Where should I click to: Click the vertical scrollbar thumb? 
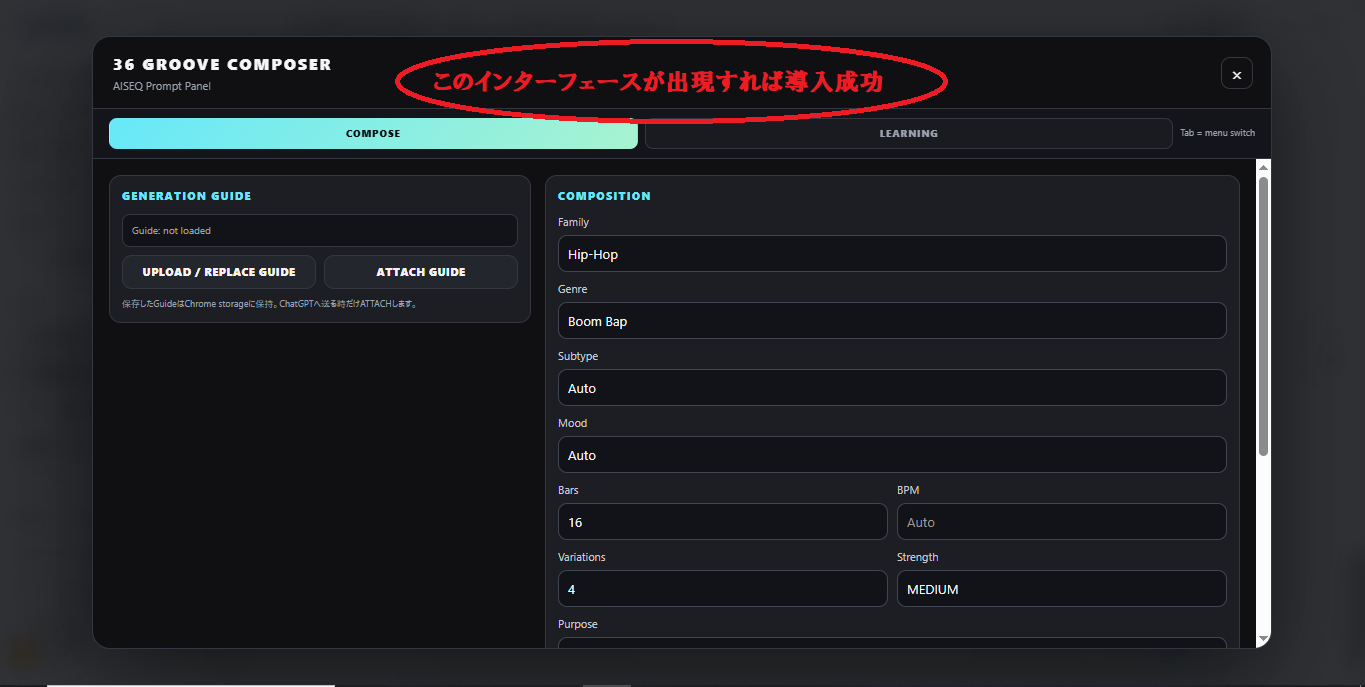point(1263,316)
